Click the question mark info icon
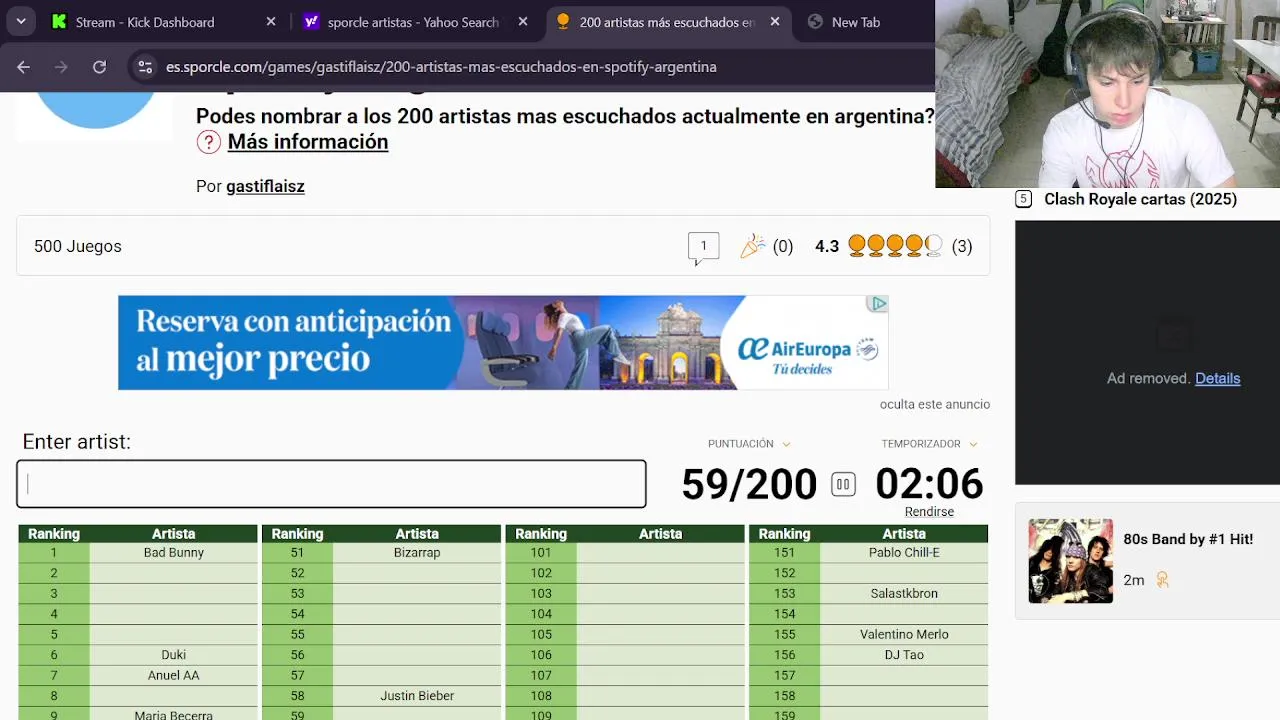Screen dimensions: 1280x720 208,142
